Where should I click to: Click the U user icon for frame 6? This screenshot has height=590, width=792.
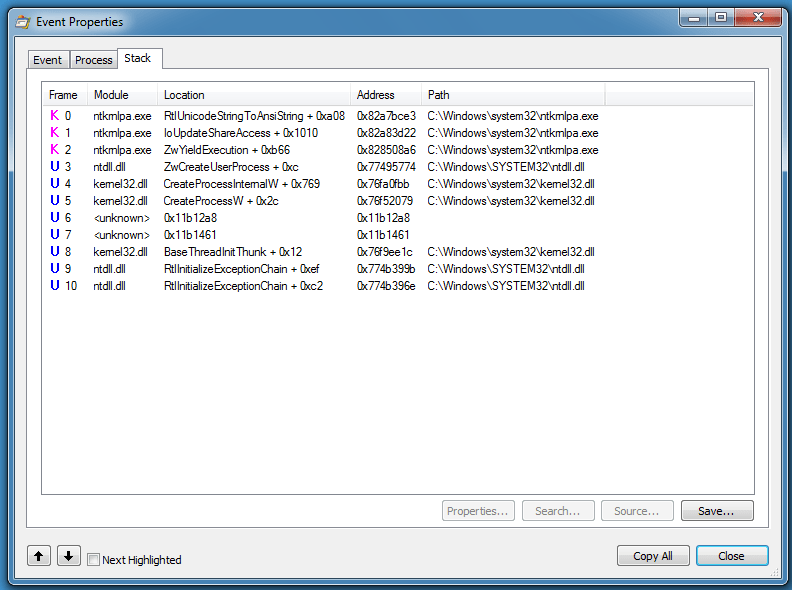54,218
